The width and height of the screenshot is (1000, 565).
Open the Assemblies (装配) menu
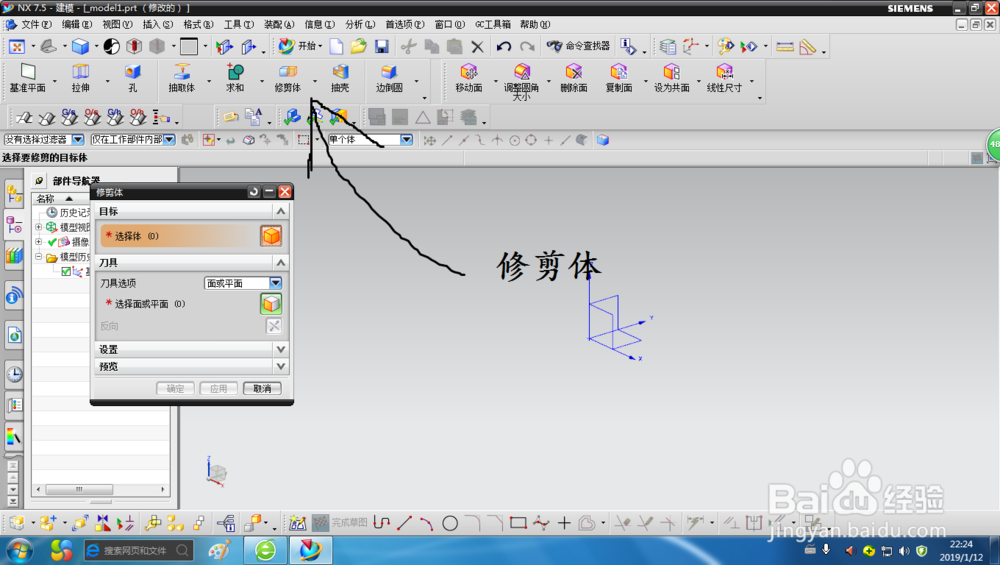click(279, 24)
